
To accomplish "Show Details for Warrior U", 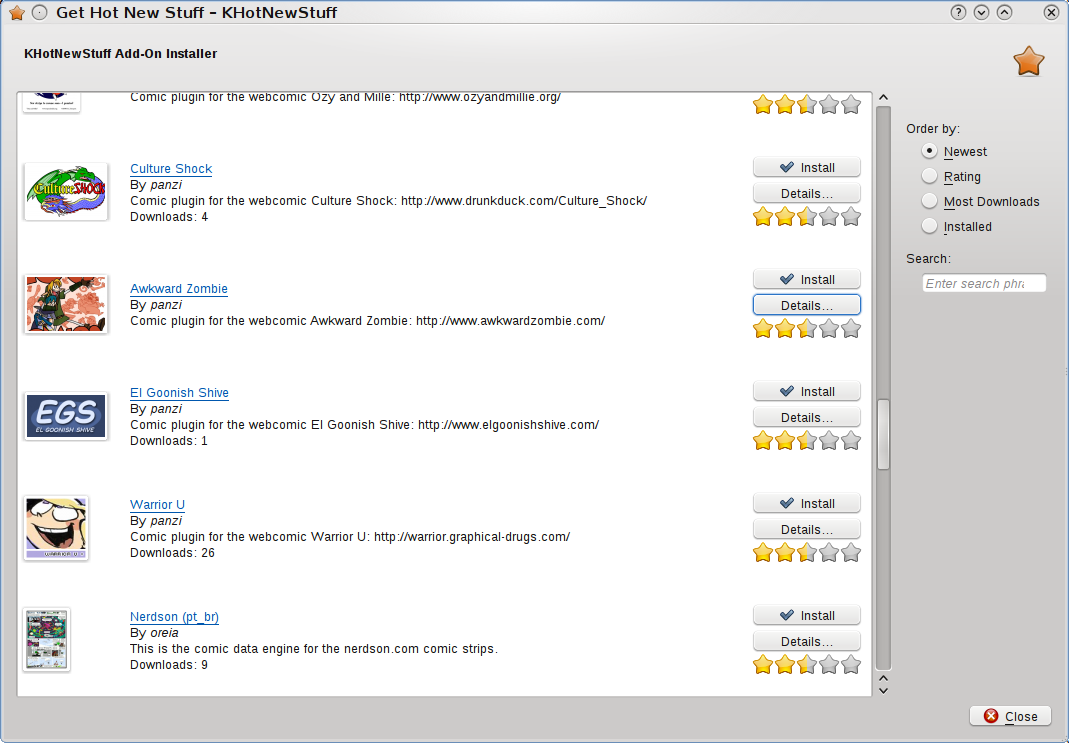I will click(x=807, y=530).
